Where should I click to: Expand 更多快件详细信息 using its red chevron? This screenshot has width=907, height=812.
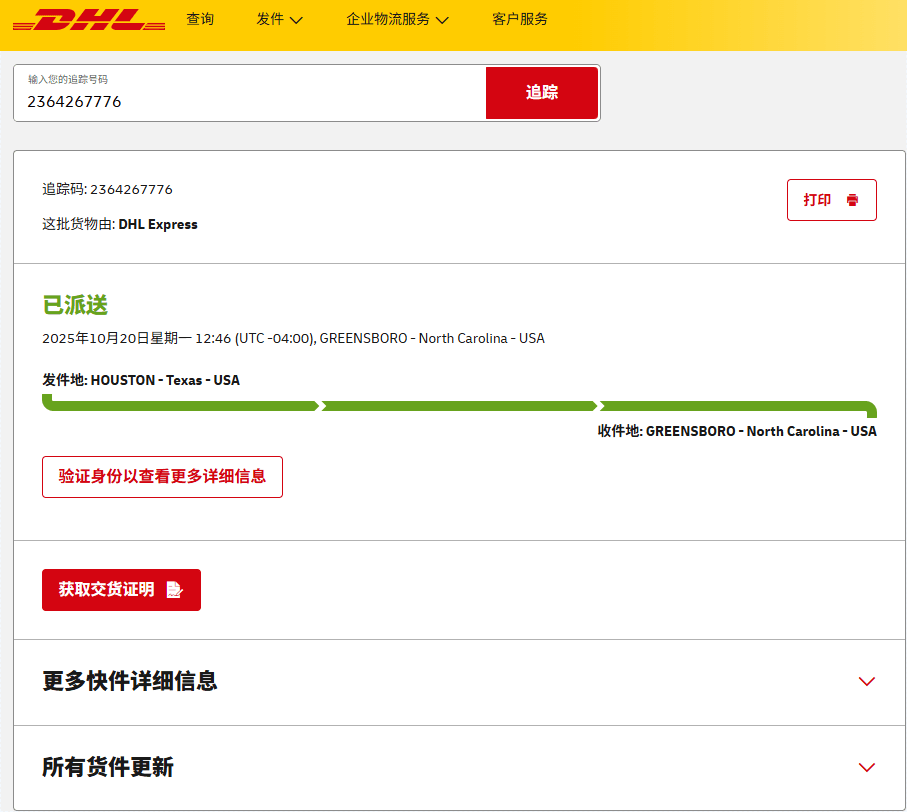click(x=866, y=682)
